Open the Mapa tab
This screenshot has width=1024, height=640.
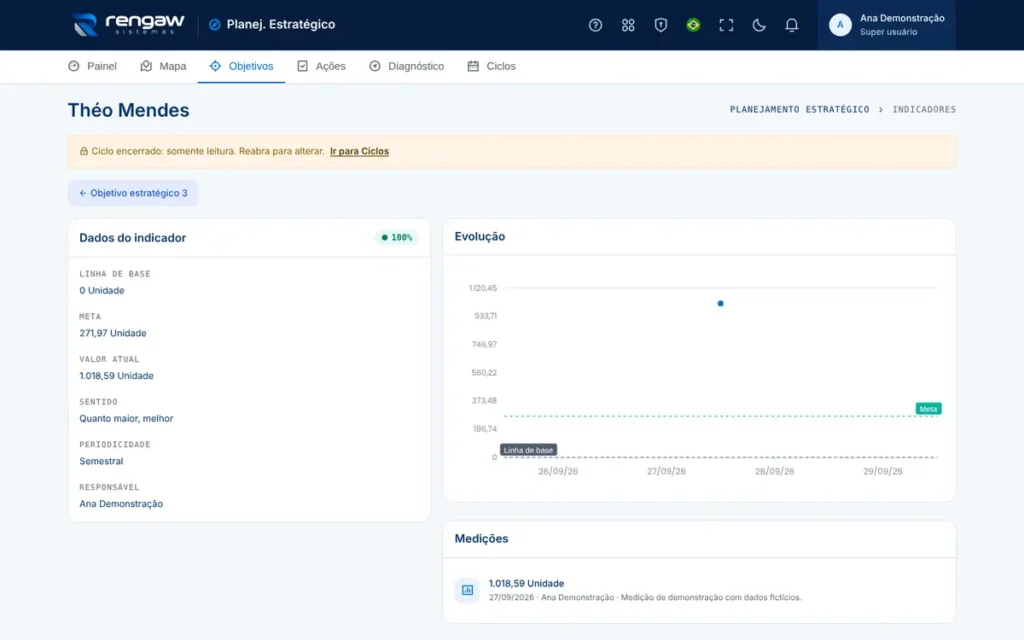[x=163, y=66]
